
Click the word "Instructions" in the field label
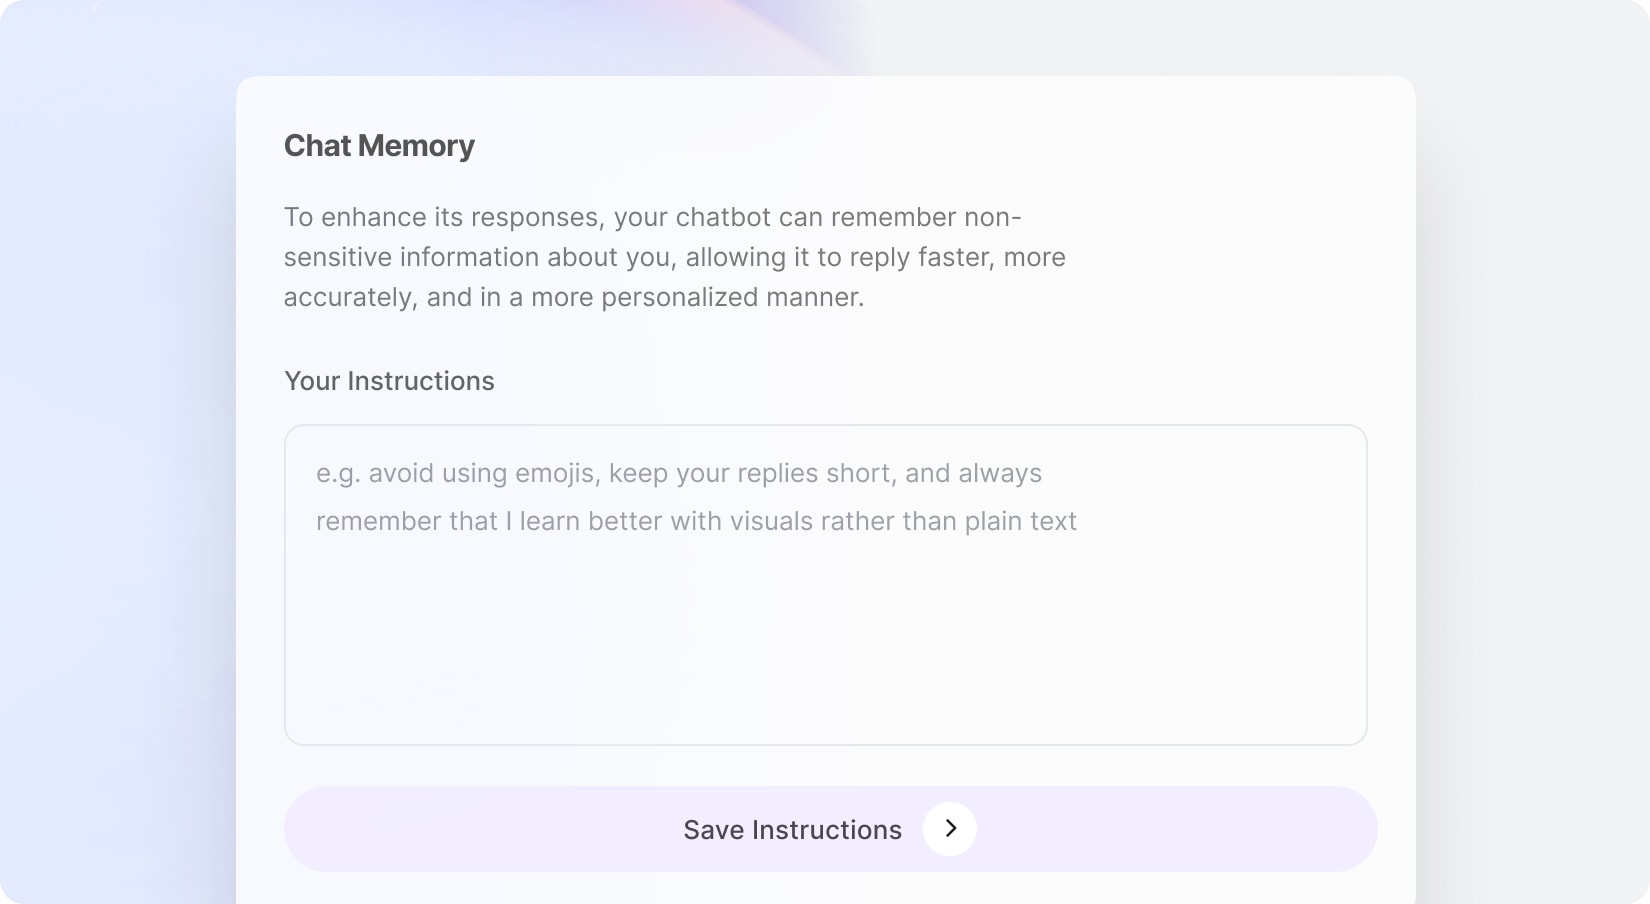tap(420, 381)
